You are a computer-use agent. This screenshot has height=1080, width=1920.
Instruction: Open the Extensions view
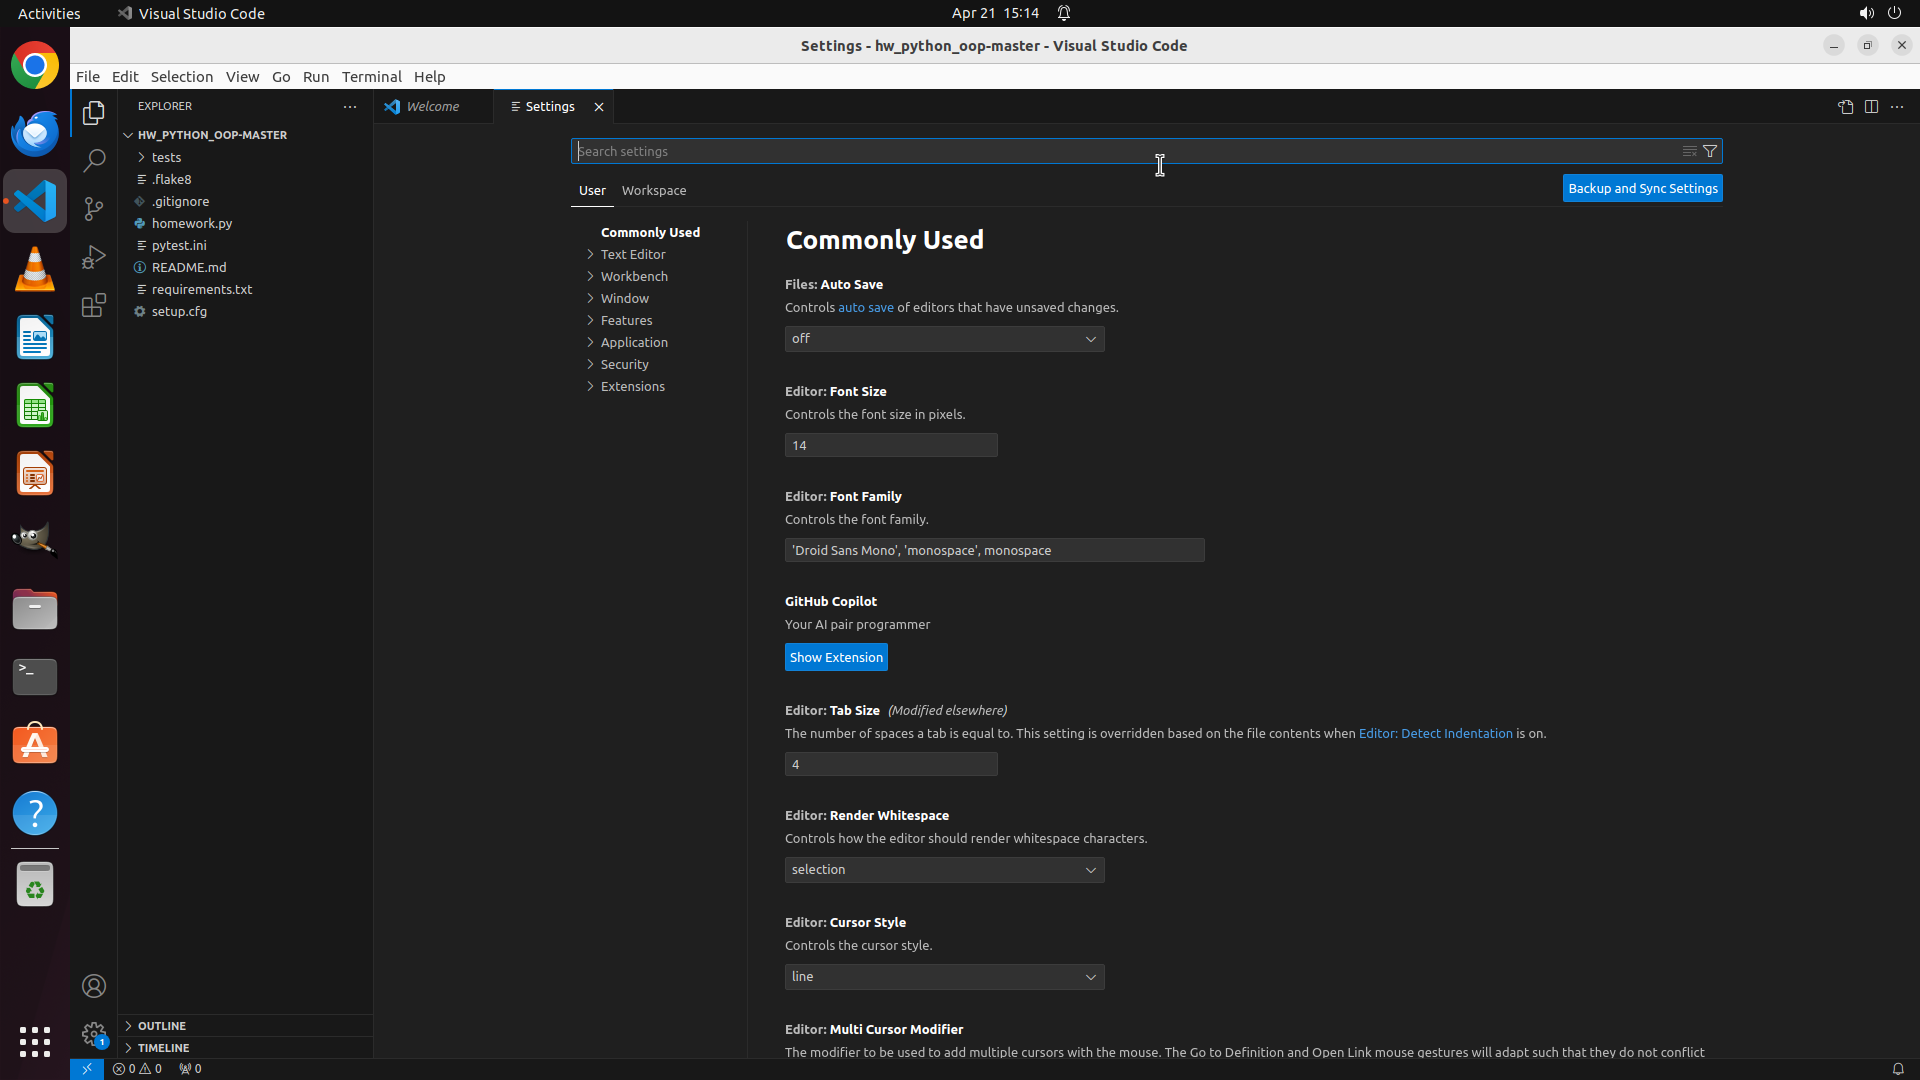[x=94, y=305]
